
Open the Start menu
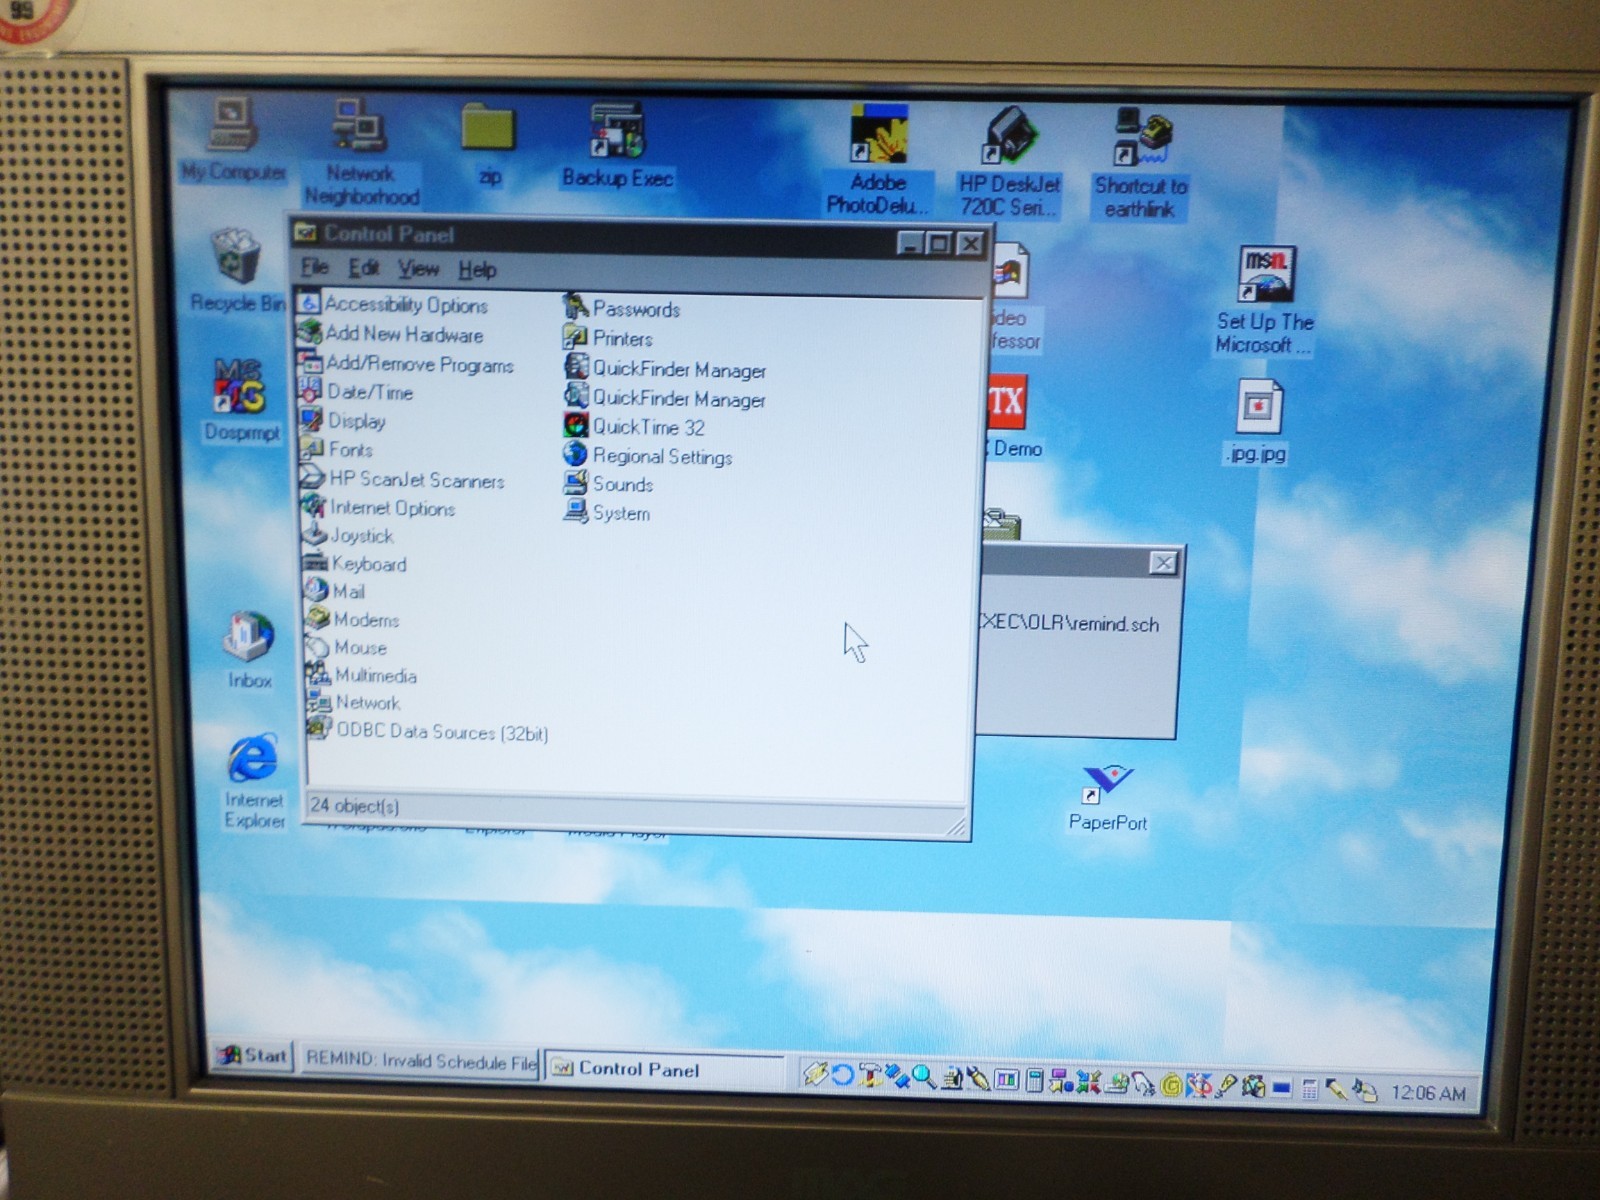[x=253, y=1055]
